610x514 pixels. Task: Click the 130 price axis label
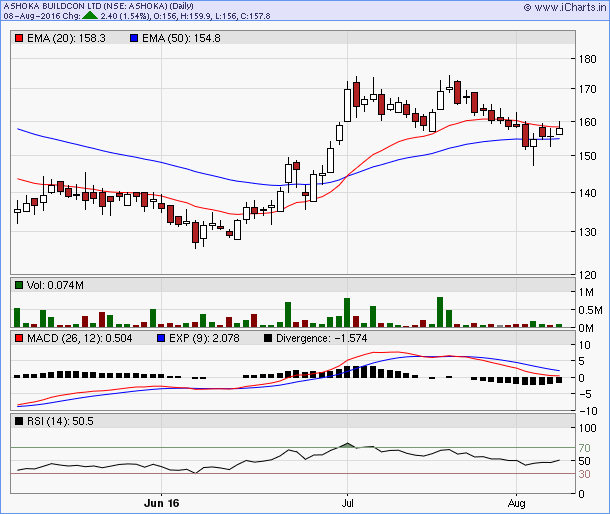pyautogui.click(x=587, y=232)
